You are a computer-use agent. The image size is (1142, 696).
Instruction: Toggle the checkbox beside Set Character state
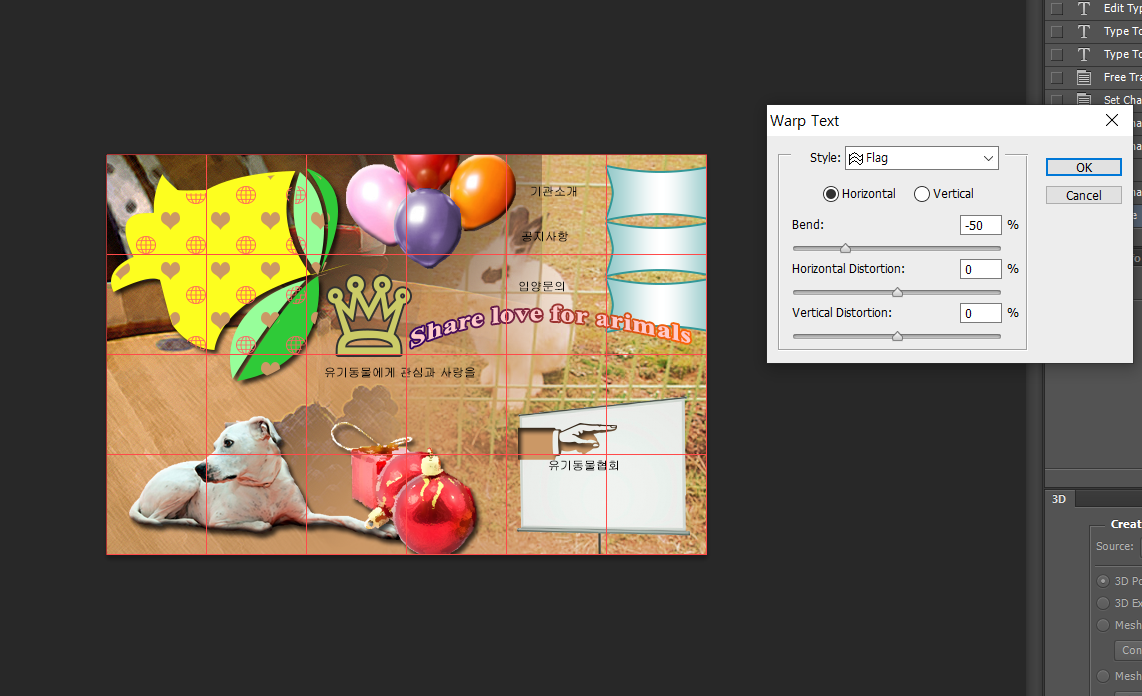coord(1056,100)
